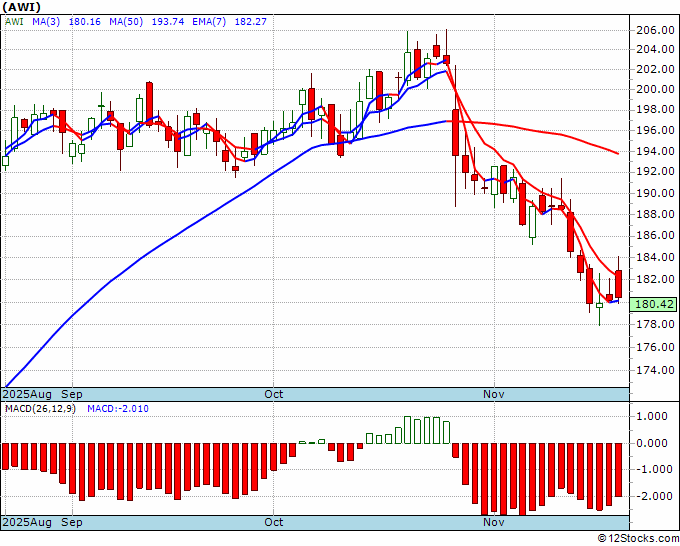Click the current price tag 180.42
Viewport: 680px width, 546px height.
[x=654, y=304]
